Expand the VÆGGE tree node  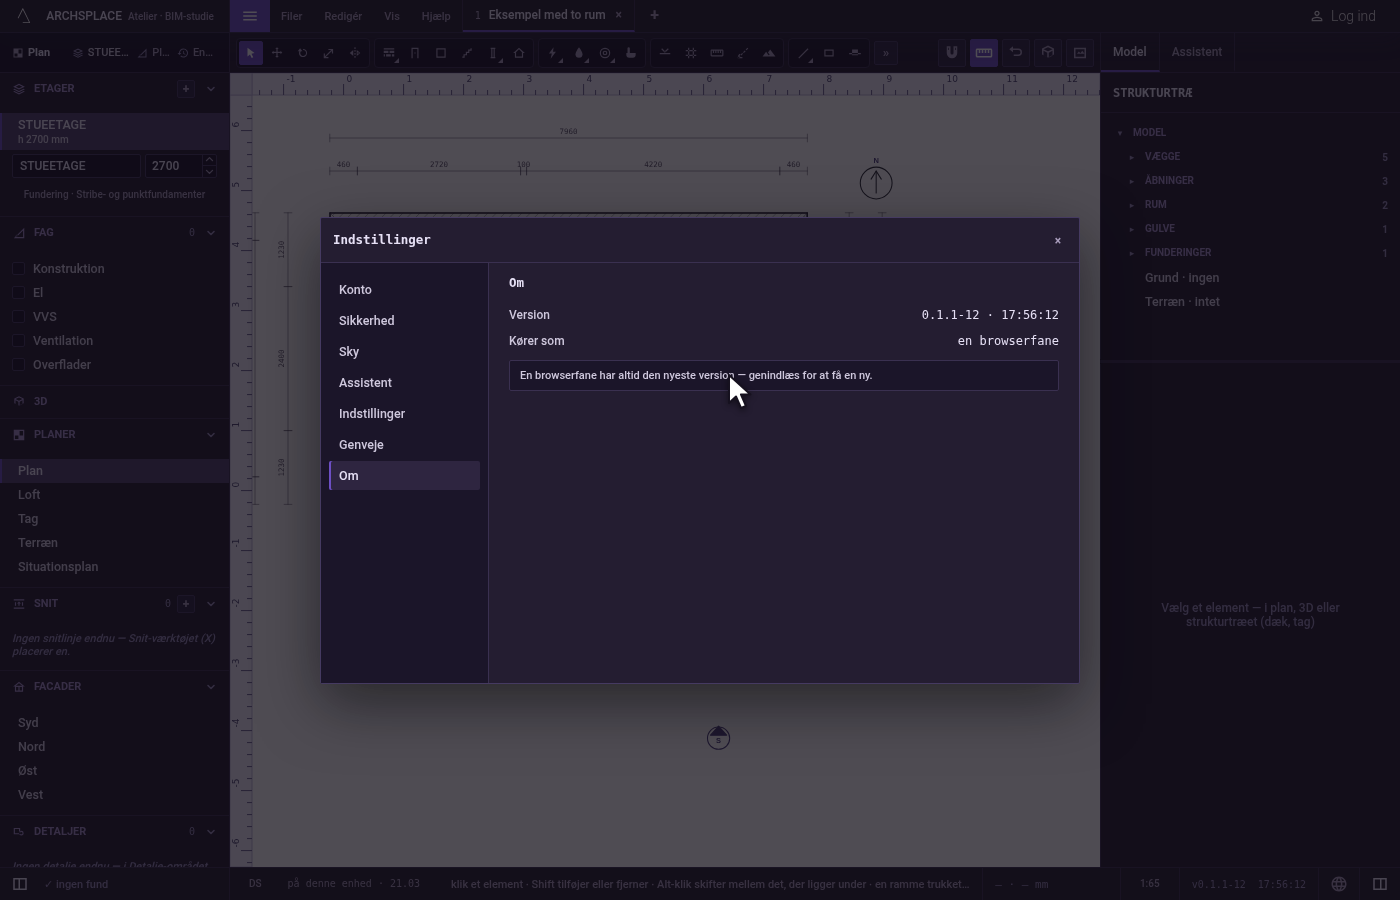point(1132,157)
